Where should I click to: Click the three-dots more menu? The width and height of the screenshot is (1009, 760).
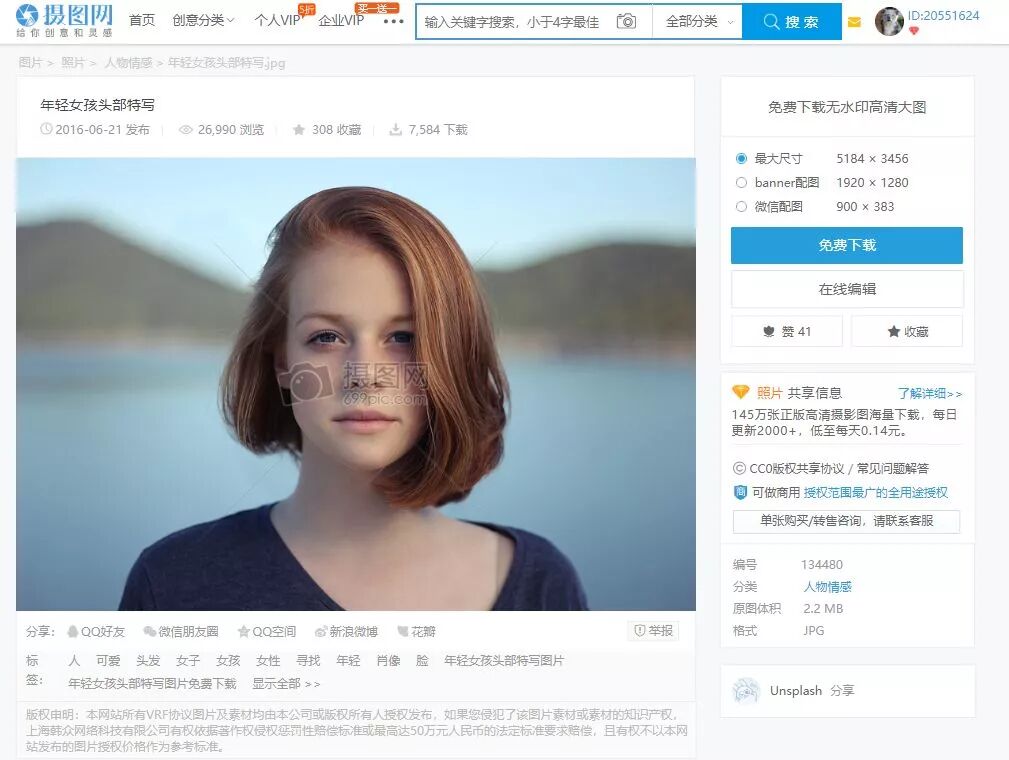393,21
